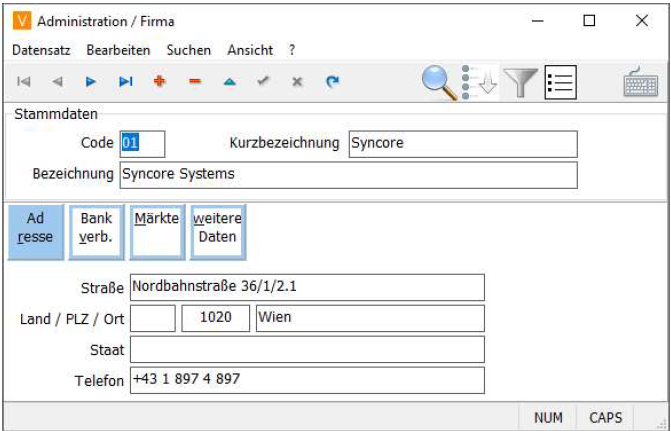This screenshot has height=431, width=671.
Task: Click the sort order icon
Action: point(478,82)
